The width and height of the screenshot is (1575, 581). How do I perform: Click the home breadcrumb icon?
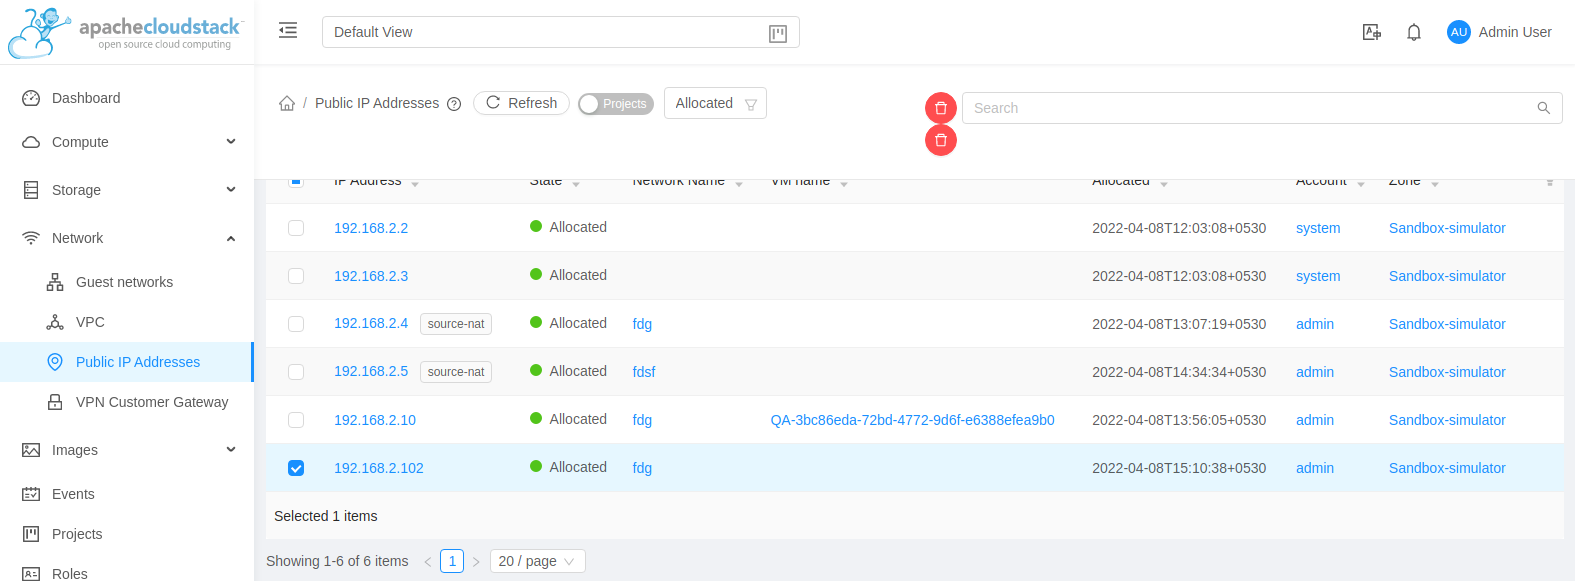click(287, 103)
